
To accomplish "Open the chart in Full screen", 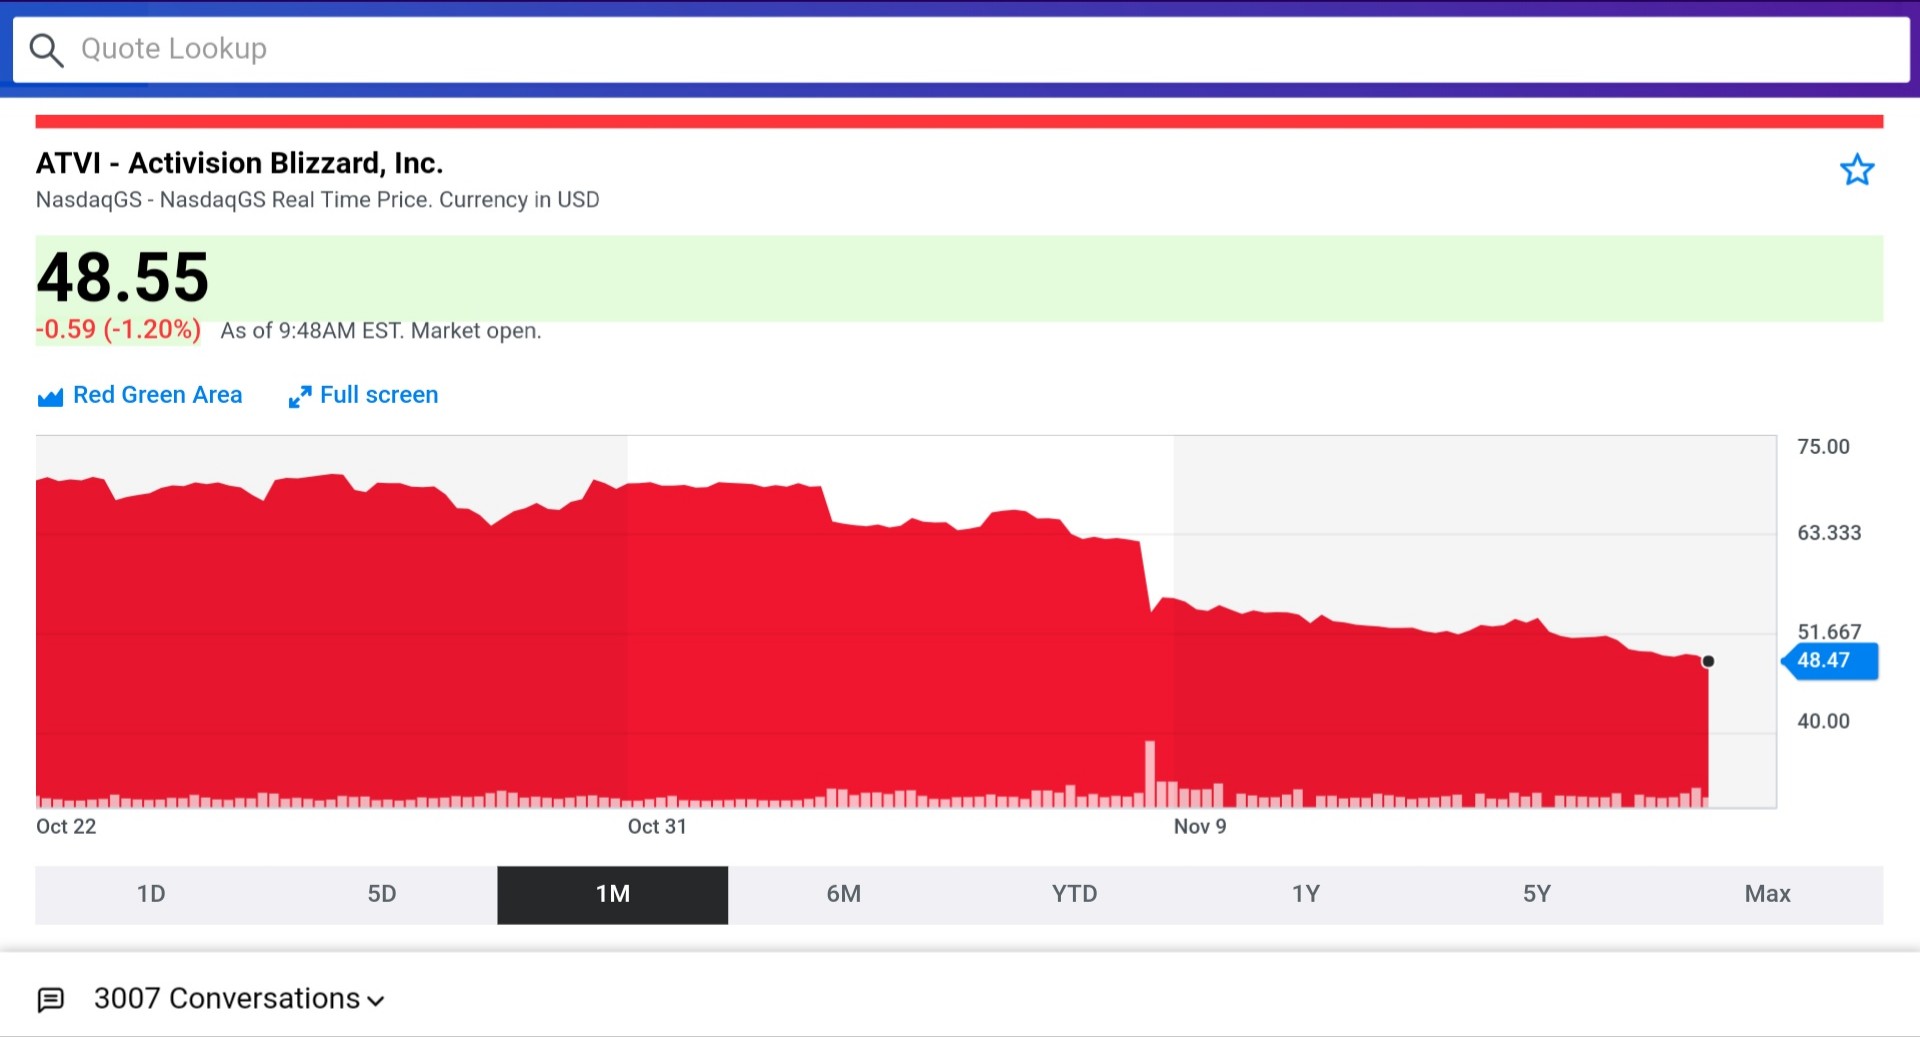I will (x=379, y=395).
